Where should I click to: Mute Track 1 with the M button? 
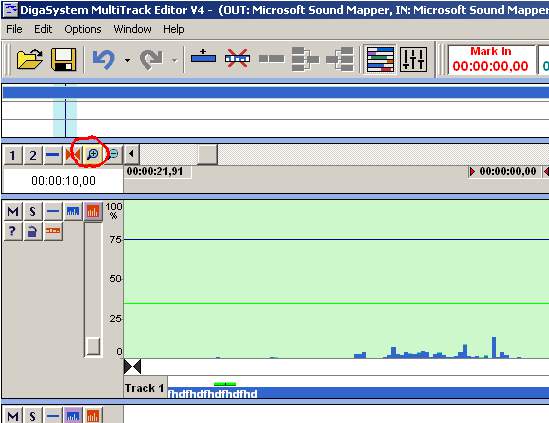(13, 211)
